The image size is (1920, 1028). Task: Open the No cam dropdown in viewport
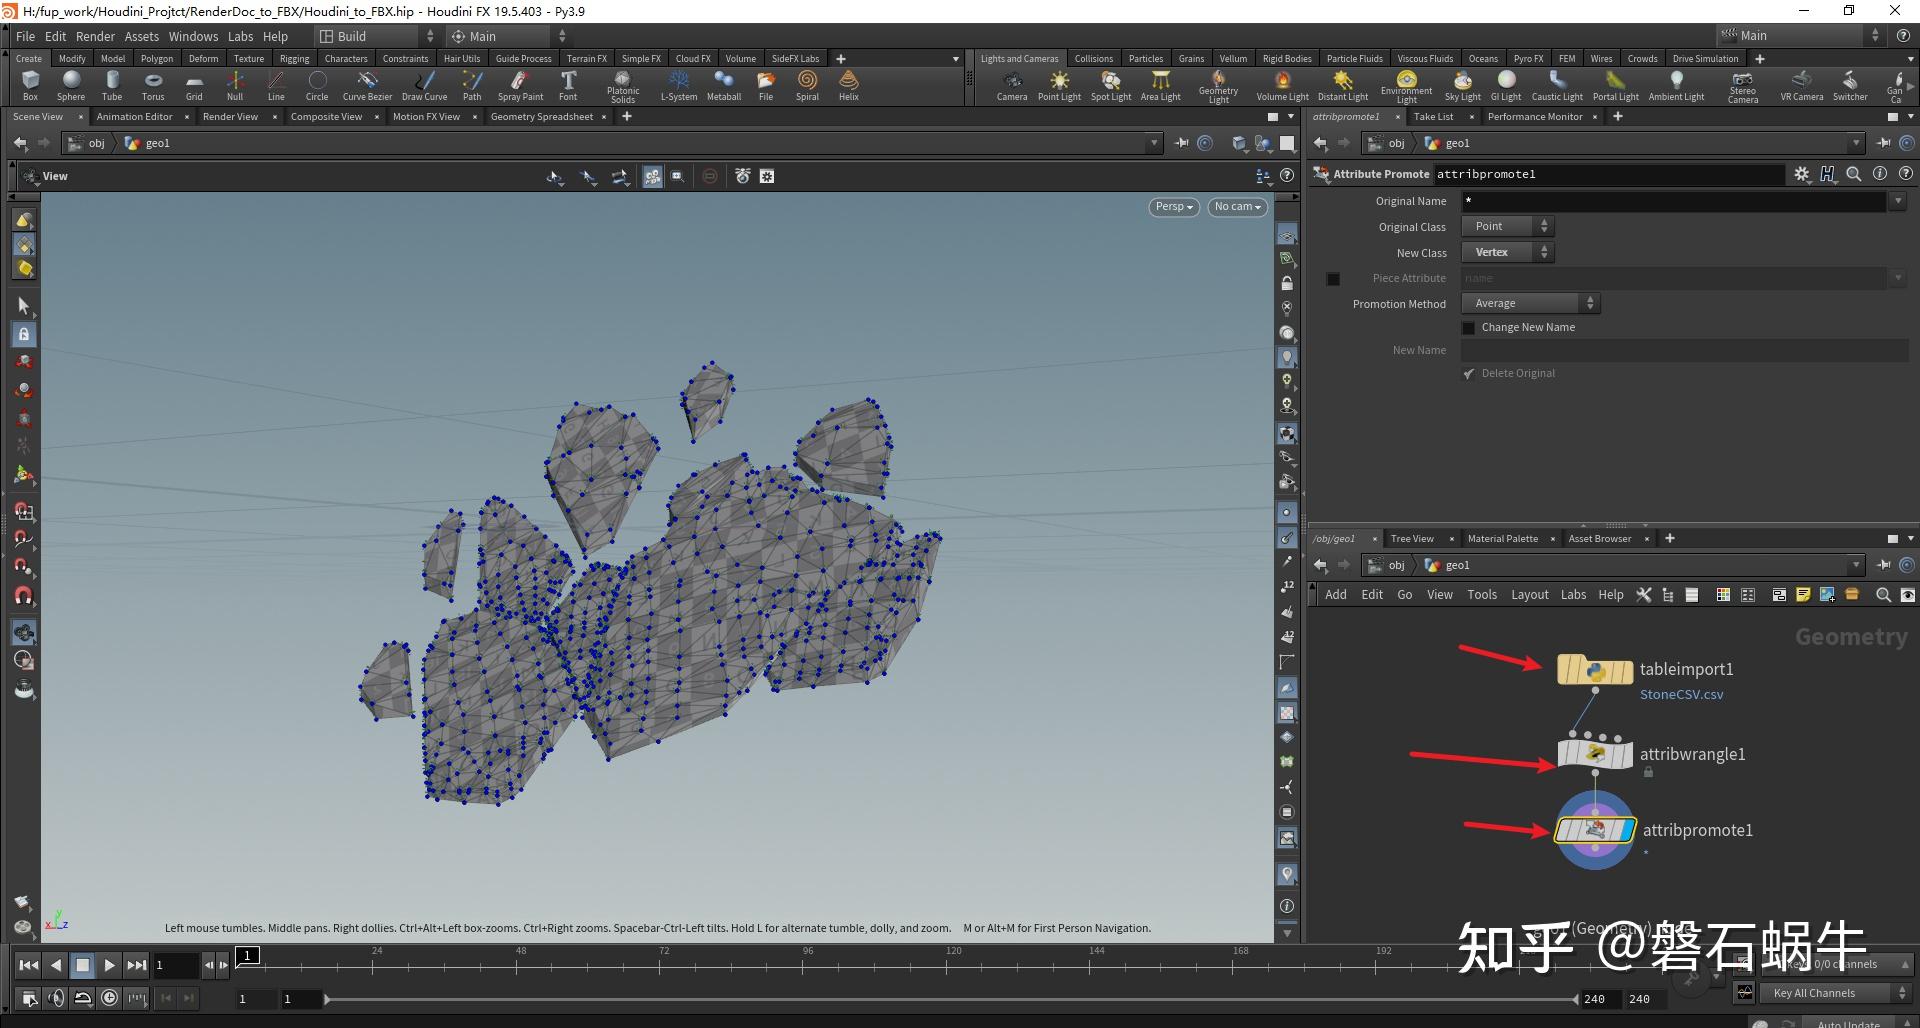click(1237, 207)
